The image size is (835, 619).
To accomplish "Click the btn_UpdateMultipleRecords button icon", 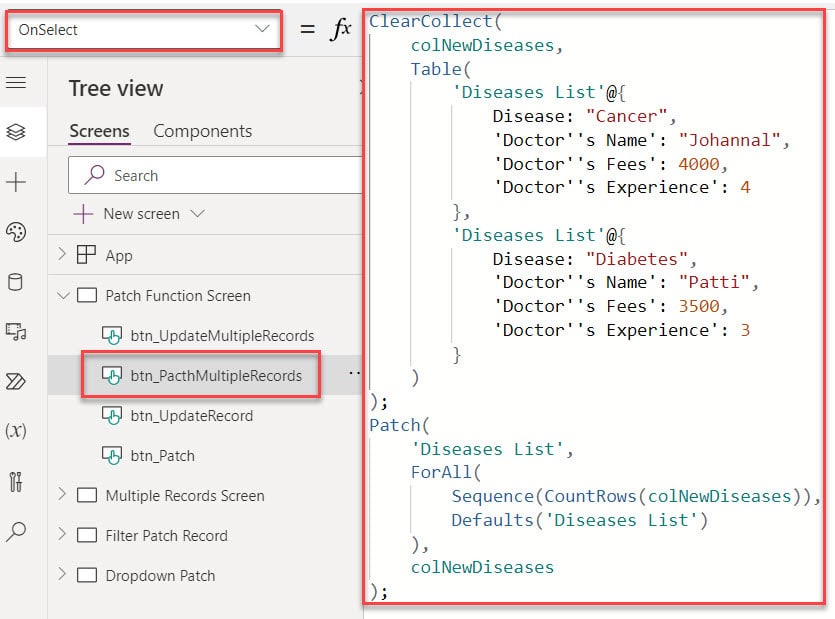I will (112, 335).
